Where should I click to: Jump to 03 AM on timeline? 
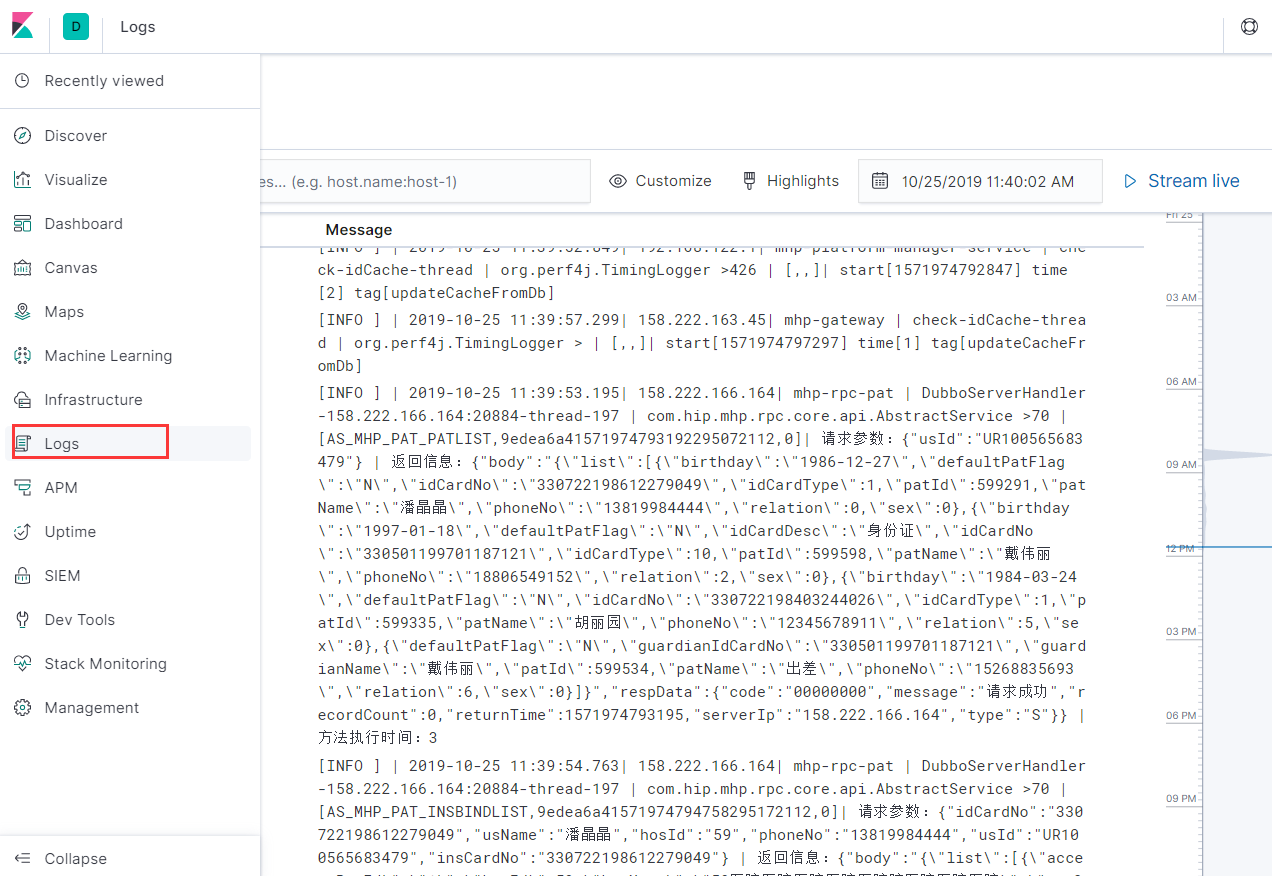coord(1181,298)
